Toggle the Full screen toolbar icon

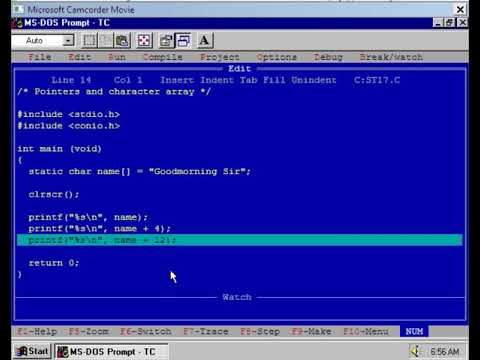coord(144,41)
